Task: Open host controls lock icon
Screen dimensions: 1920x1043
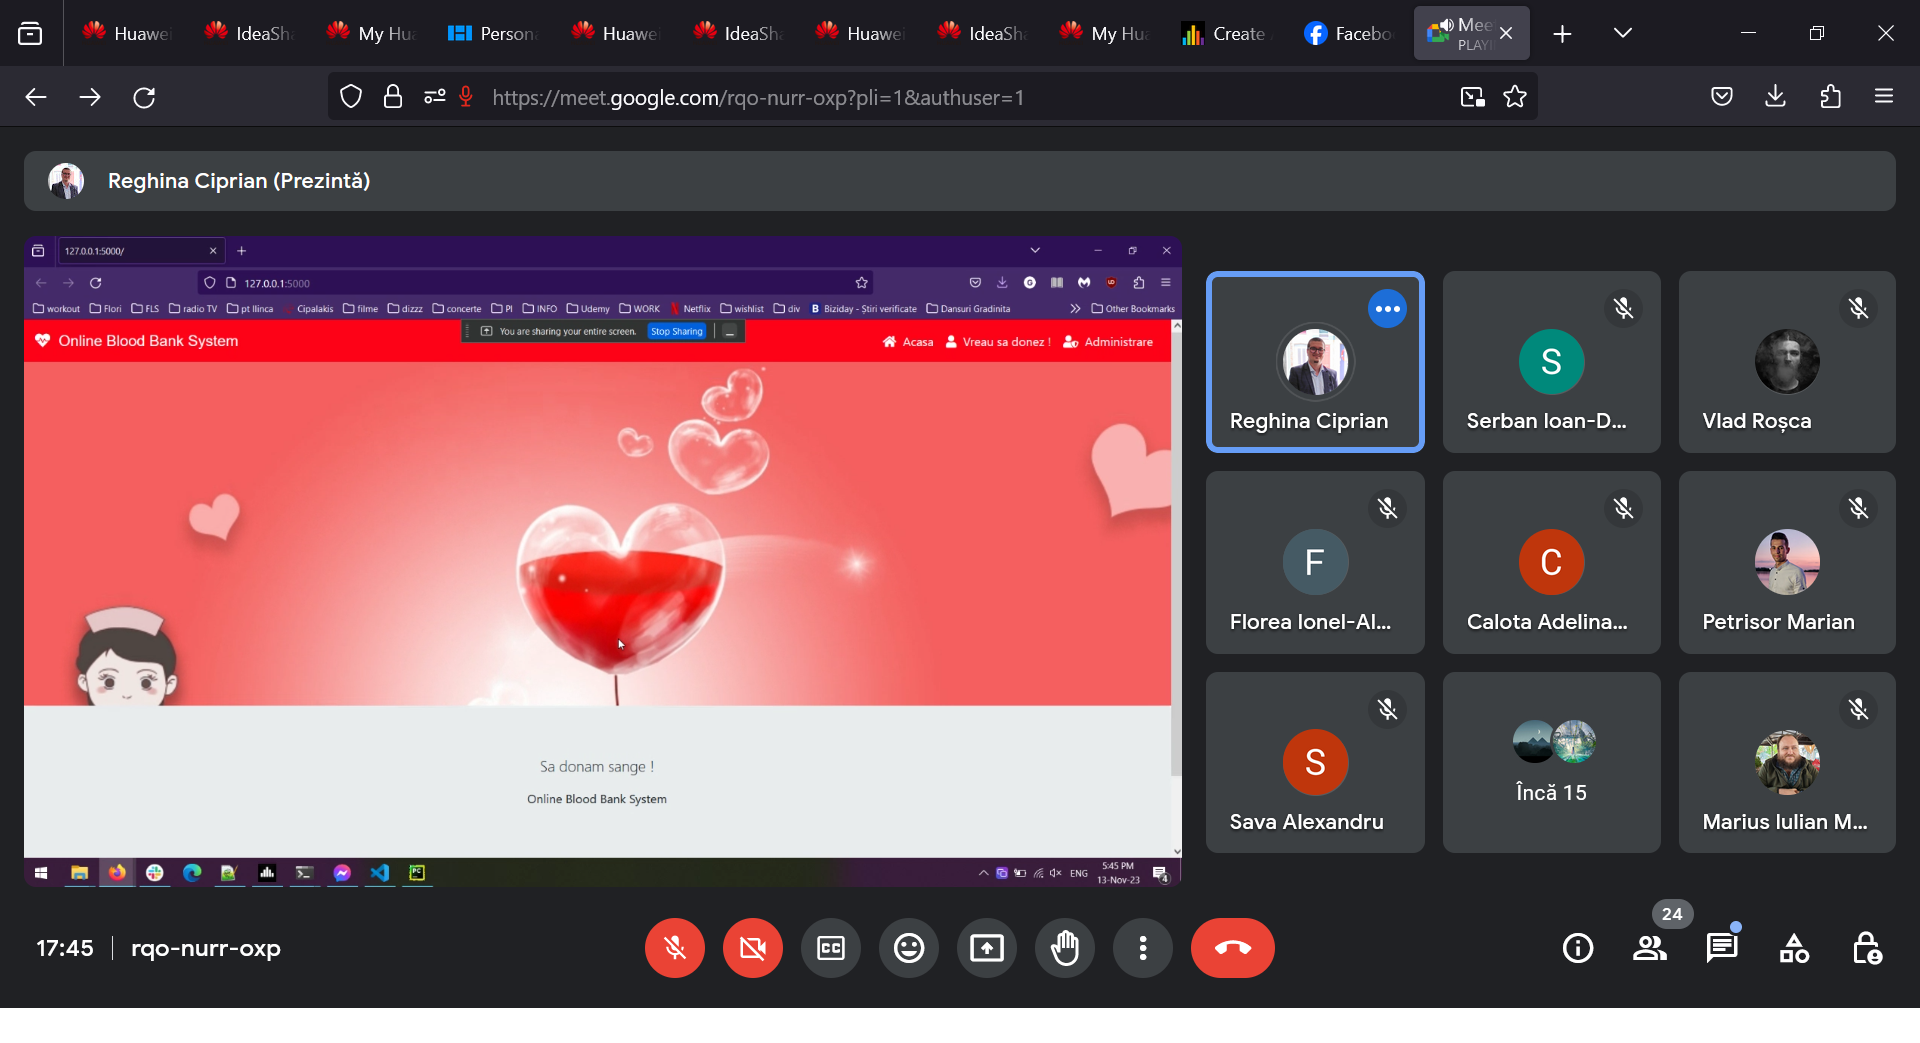Action: (x=1866, y=947)
